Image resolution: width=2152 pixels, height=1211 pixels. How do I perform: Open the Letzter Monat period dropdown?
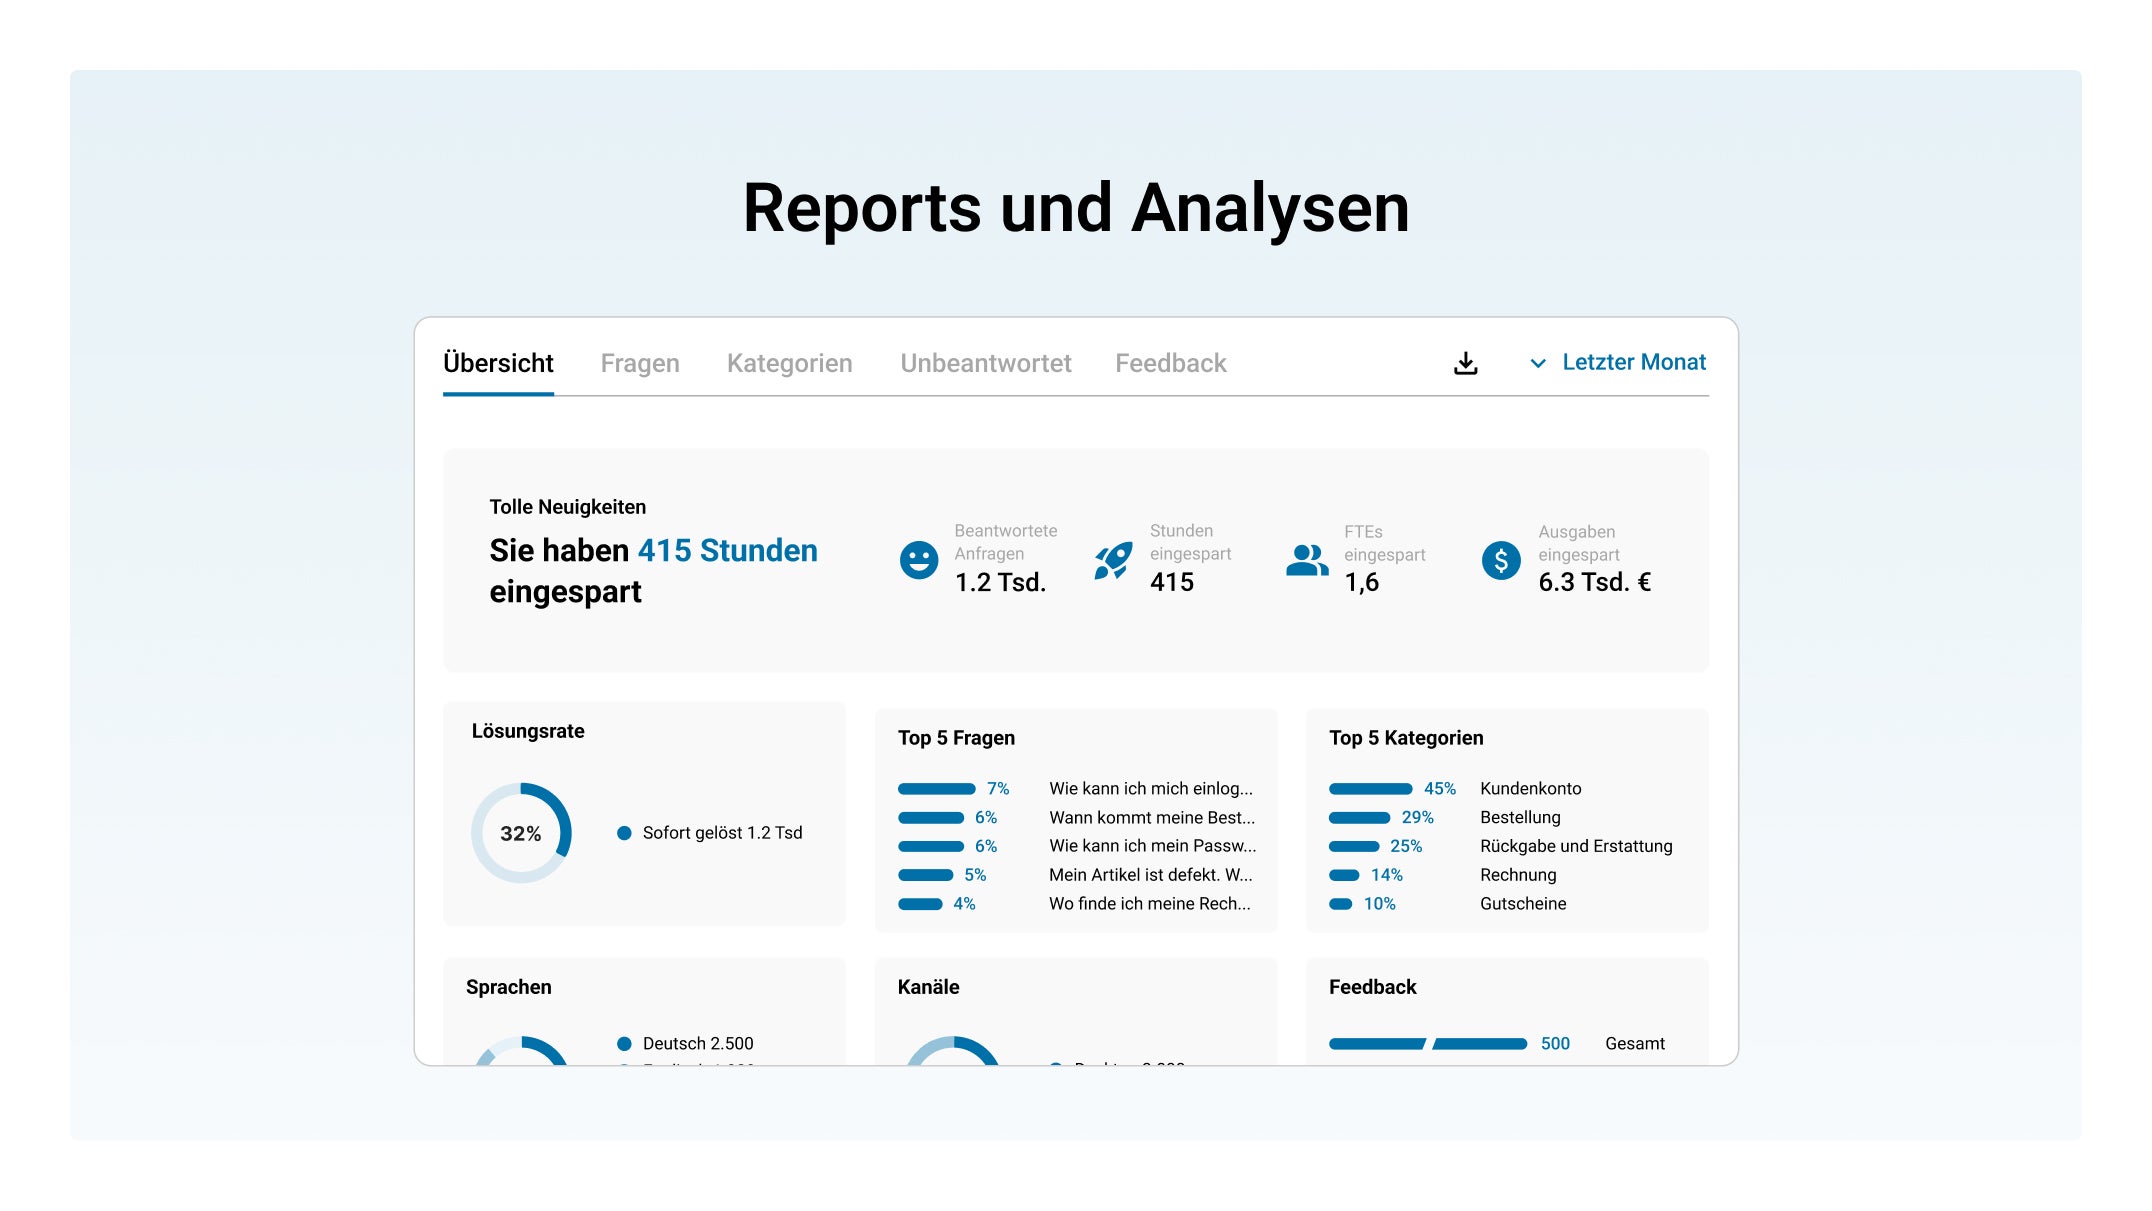pos(1618,362)
